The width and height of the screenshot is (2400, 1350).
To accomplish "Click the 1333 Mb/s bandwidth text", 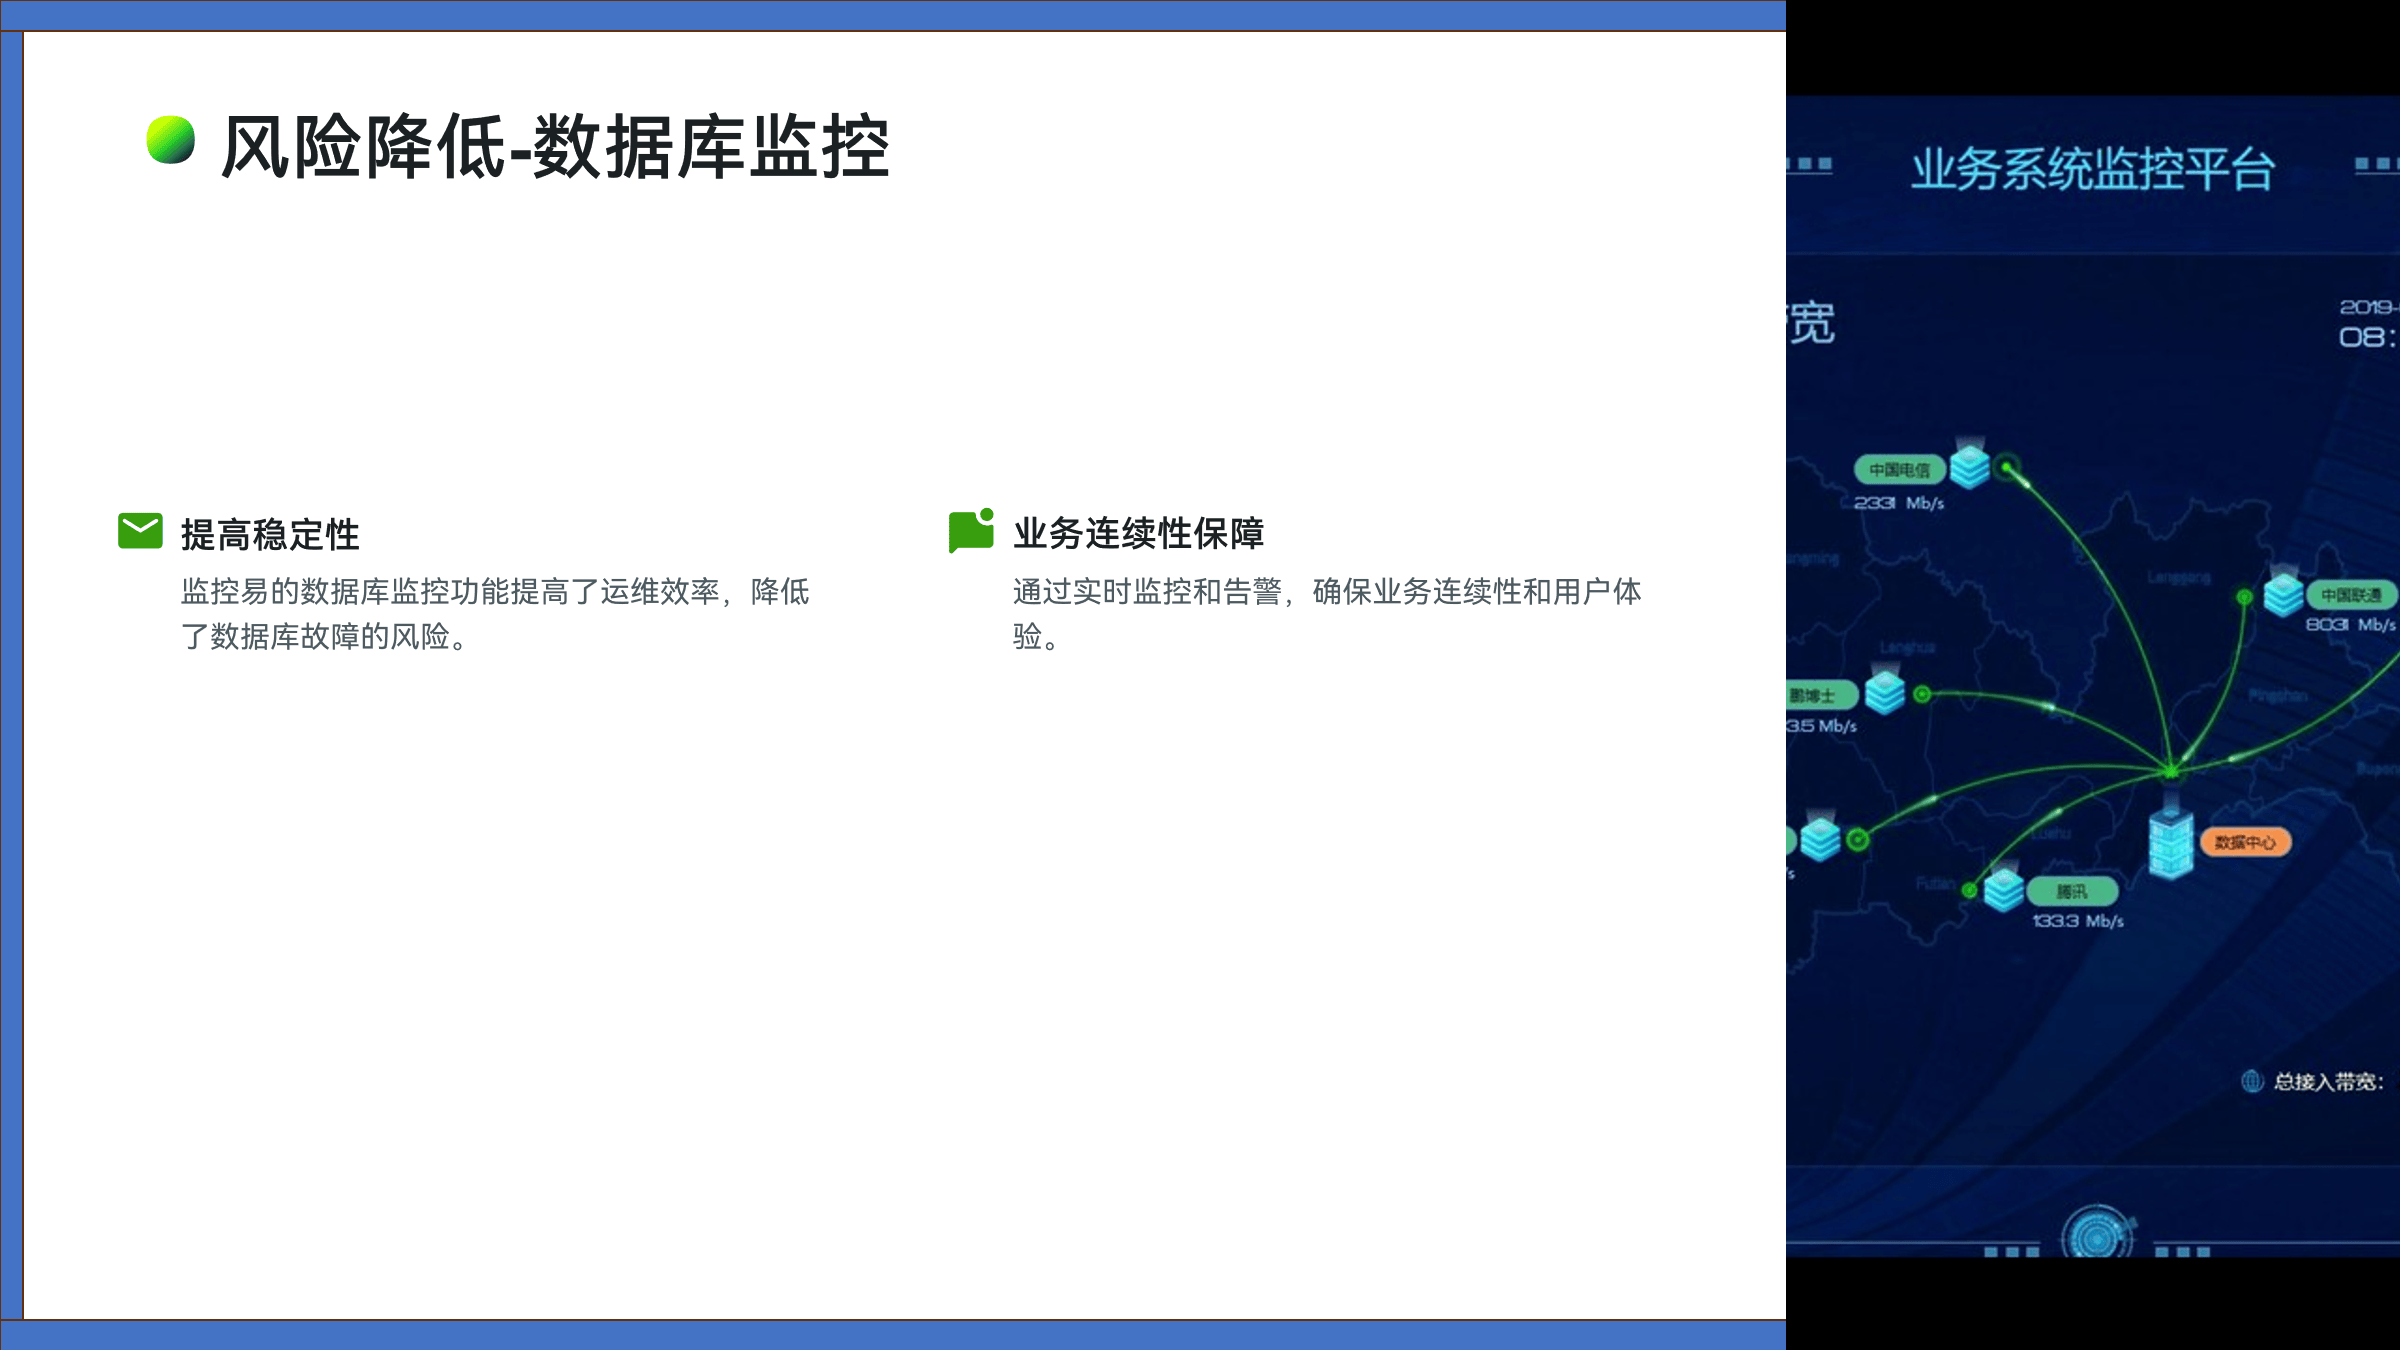I will (2078, 921).
